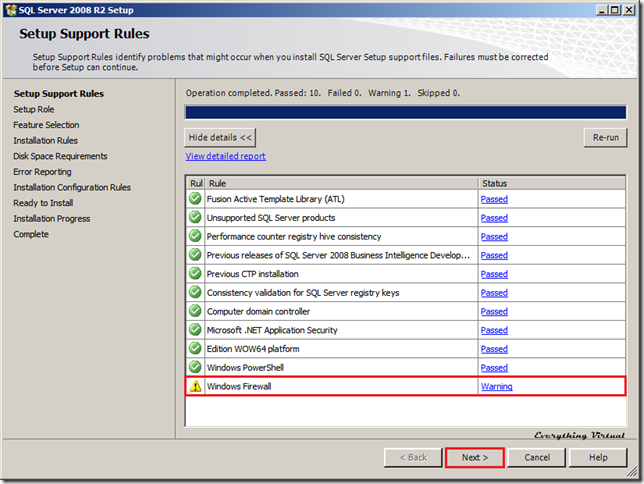Click the Operation completed status summary text
Screen dimensions: 644x484
pos(322,93)
